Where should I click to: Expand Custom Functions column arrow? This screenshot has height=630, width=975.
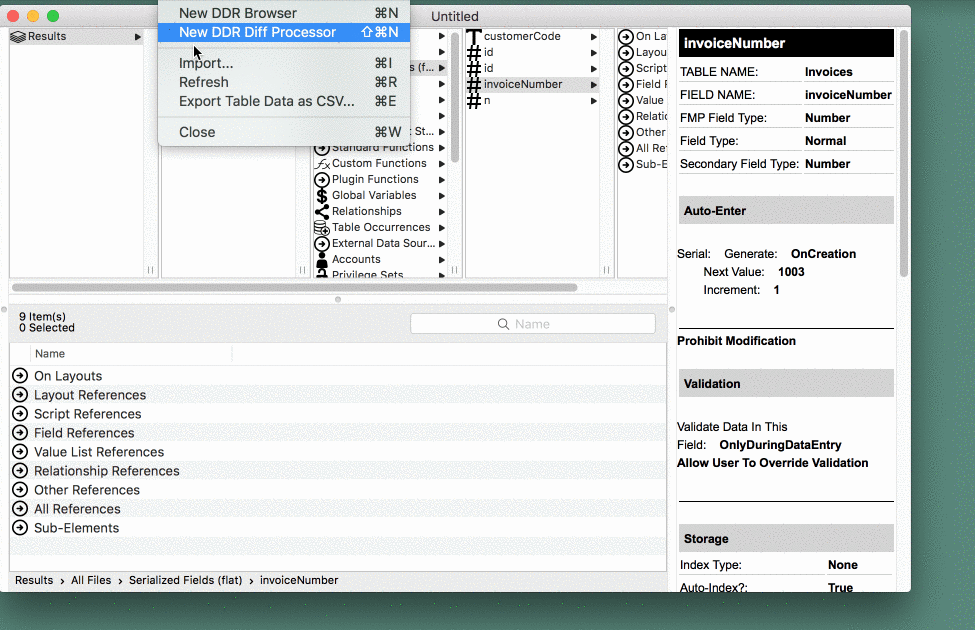(x=441, y=164)
